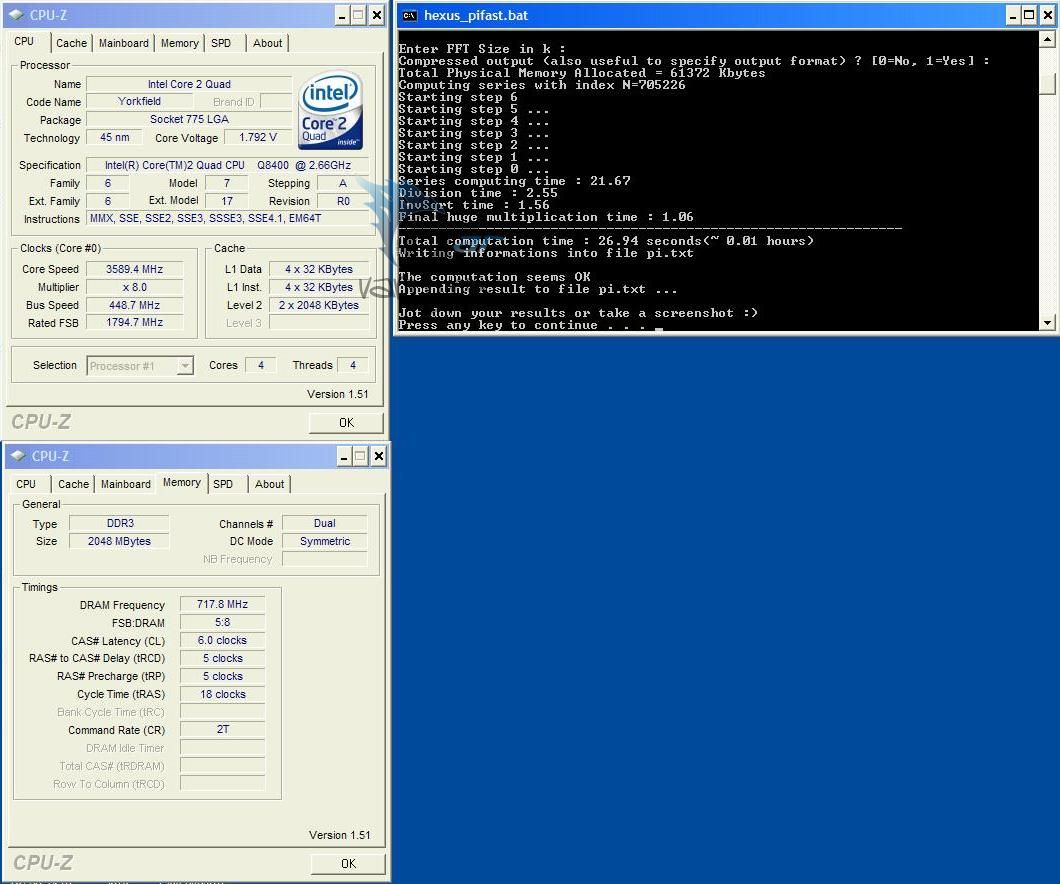Switch to SPD tab in bottom CPU-Z window
Screen dimensions: 1060x884
coord(223,484)
